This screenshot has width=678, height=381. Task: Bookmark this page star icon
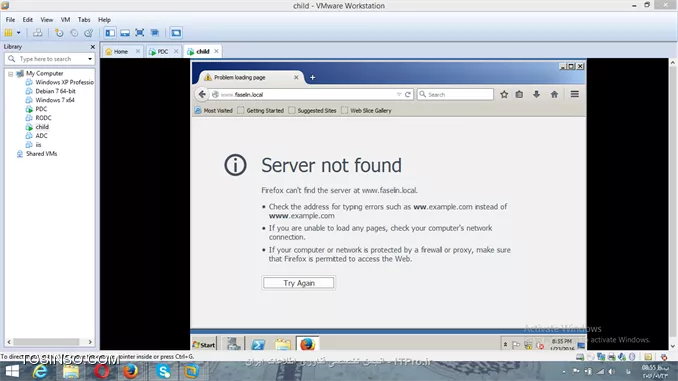(x=504, y=94)
